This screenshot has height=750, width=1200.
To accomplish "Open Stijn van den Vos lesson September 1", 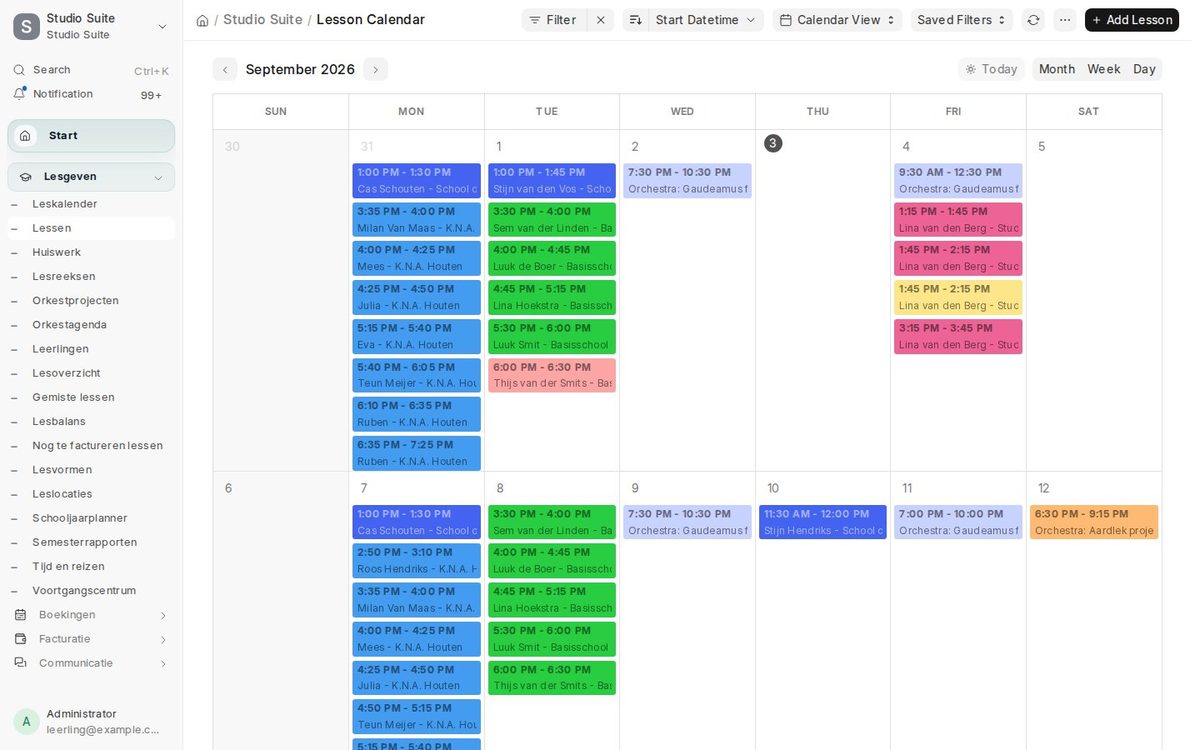I will coord(552,181).
